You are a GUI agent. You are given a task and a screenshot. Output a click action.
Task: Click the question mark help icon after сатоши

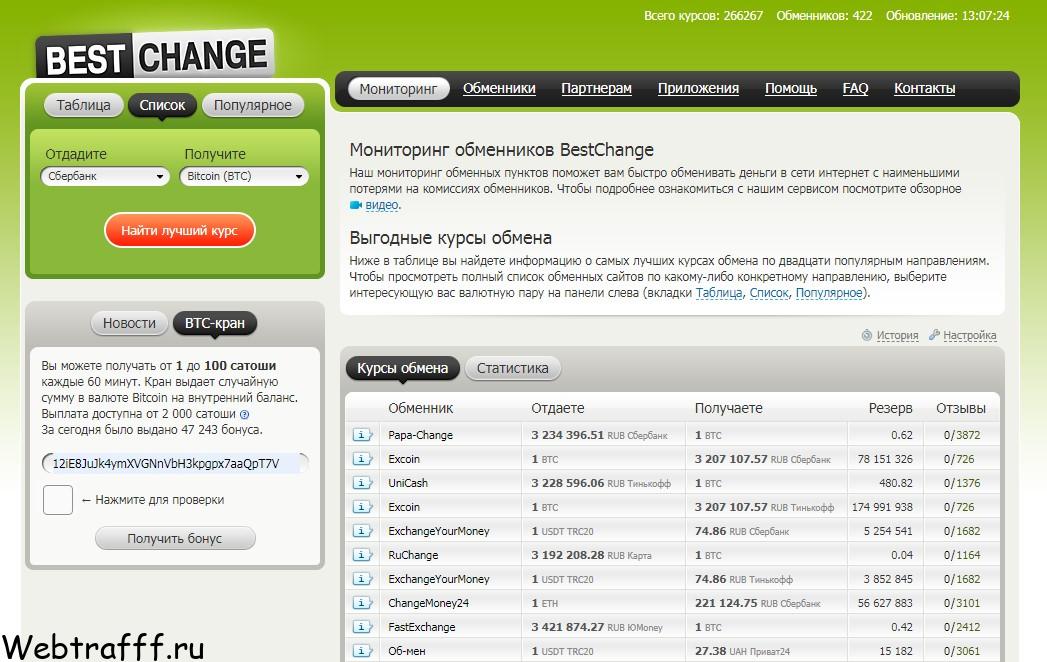244,414
